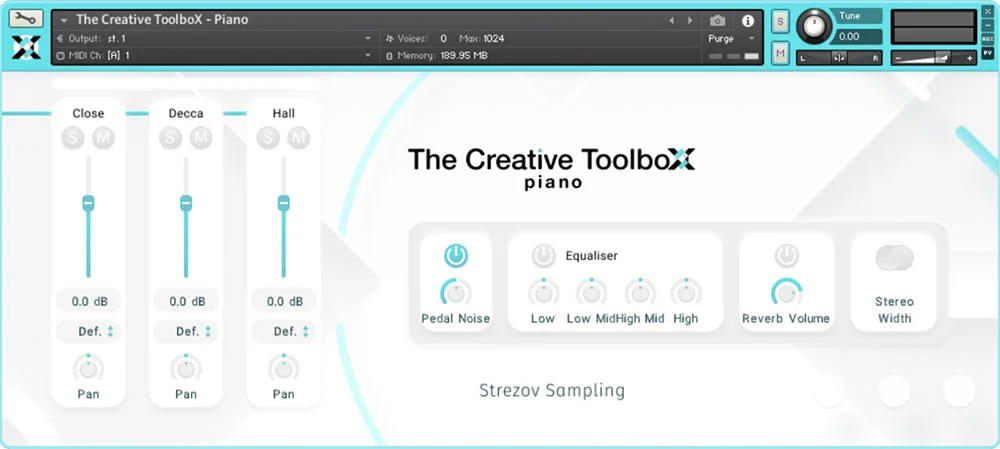Click the camera snapshot icon
The height and width of the screenshot is (449, 1000).
717,20
